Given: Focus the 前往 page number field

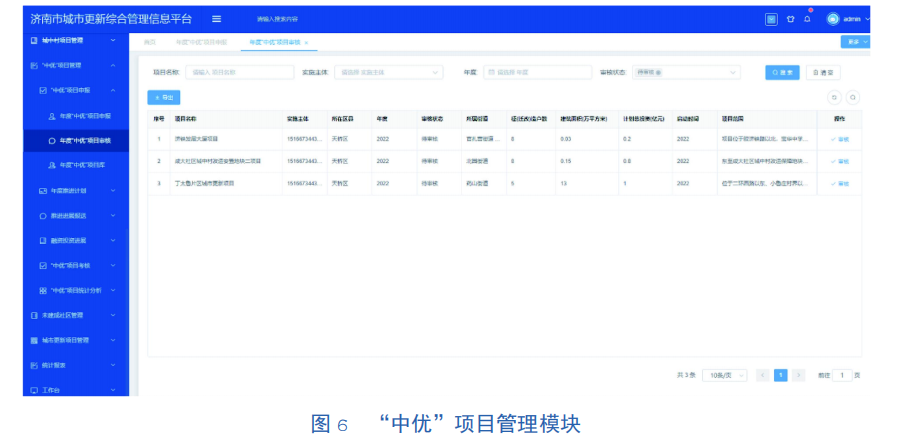Looking at the screenshot, I should tap(842, 375).
